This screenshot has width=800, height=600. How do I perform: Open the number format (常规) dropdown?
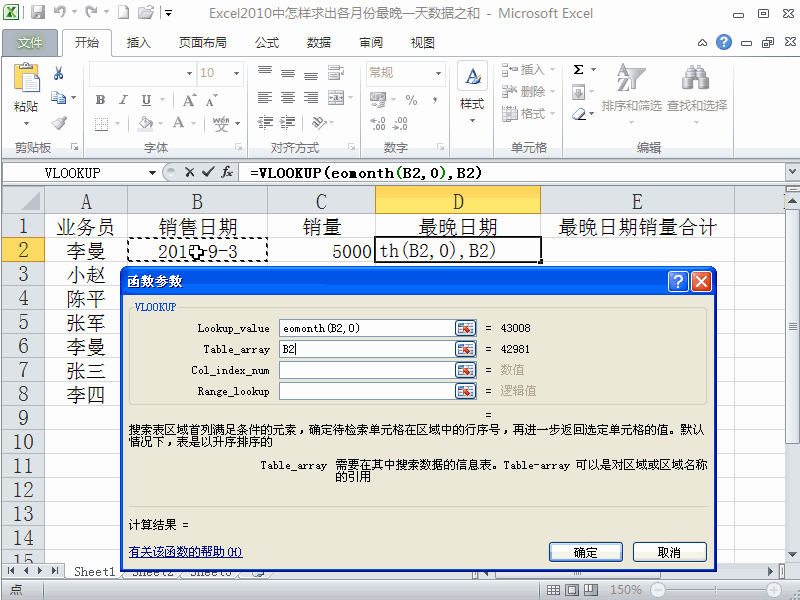tap(438, 73)
